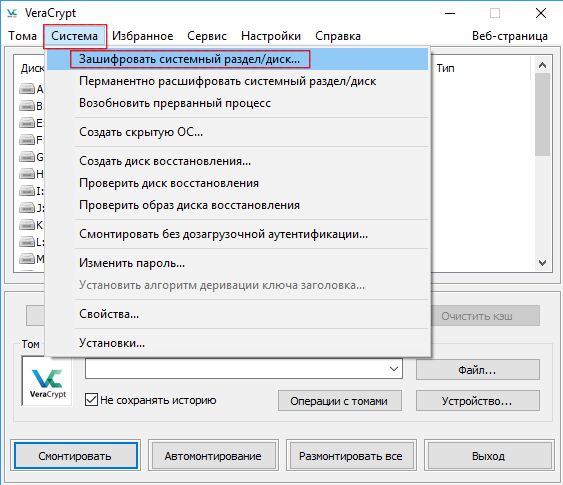Close the VeraCrypt window

pos(541,13)
